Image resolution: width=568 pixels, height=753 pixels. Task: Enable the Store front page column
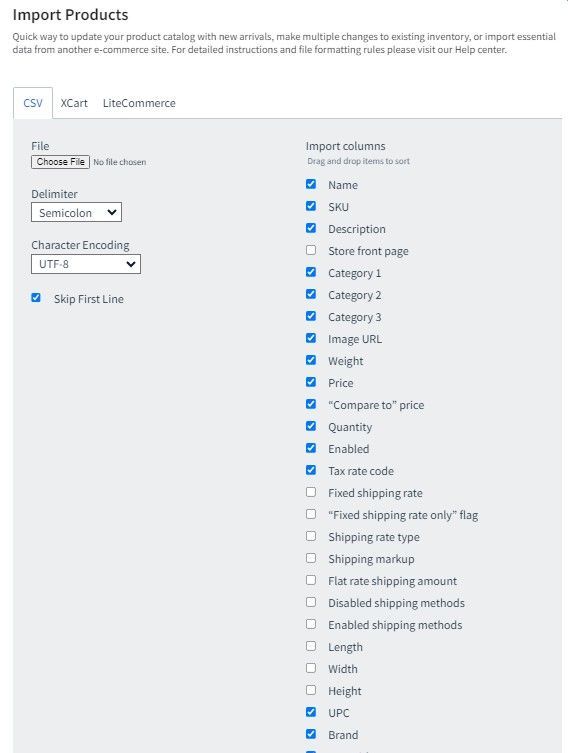tap(311, 250)
